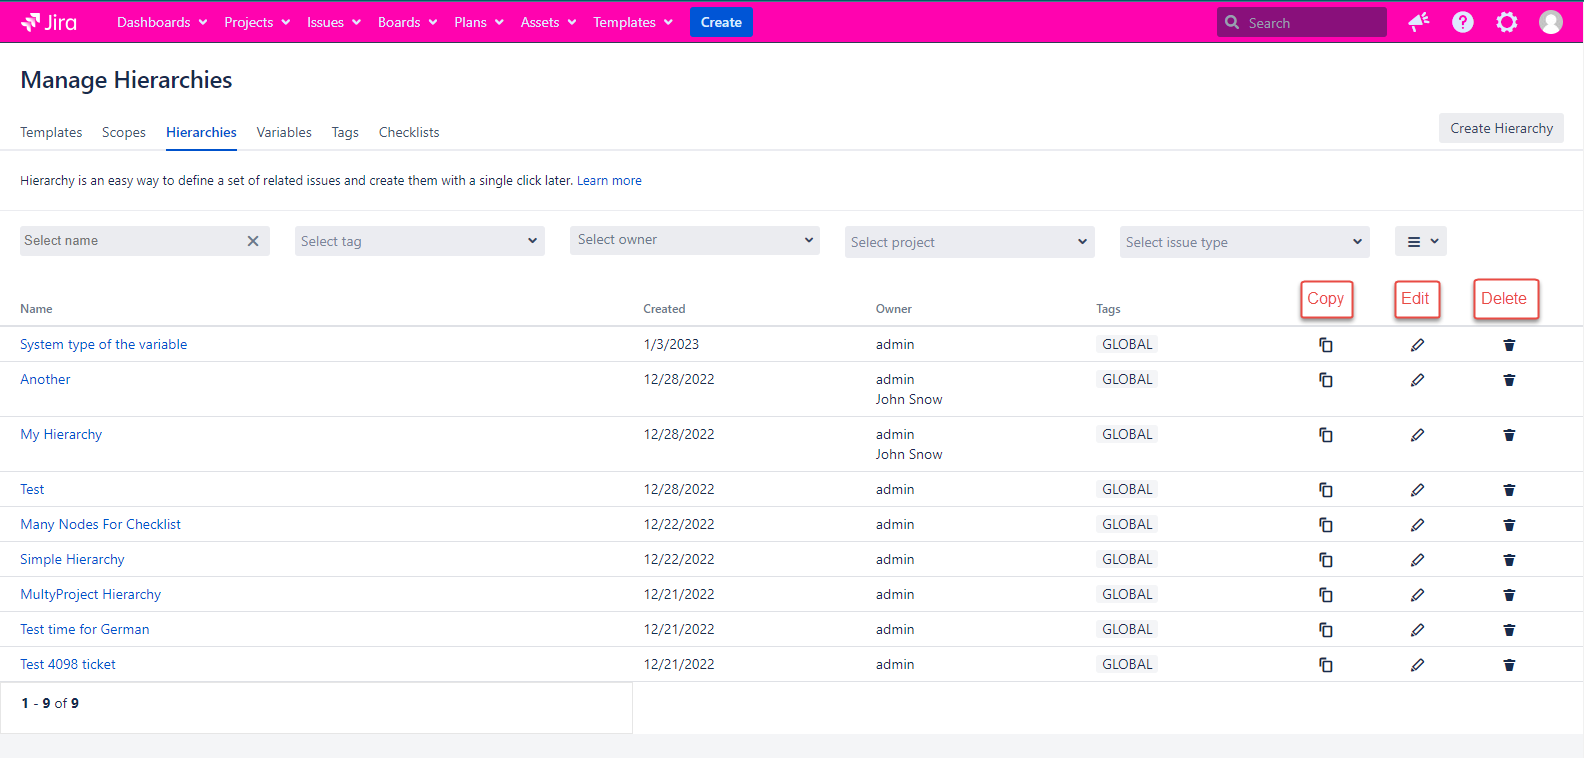Clear the Select name filter

click(x=253, y=241)
